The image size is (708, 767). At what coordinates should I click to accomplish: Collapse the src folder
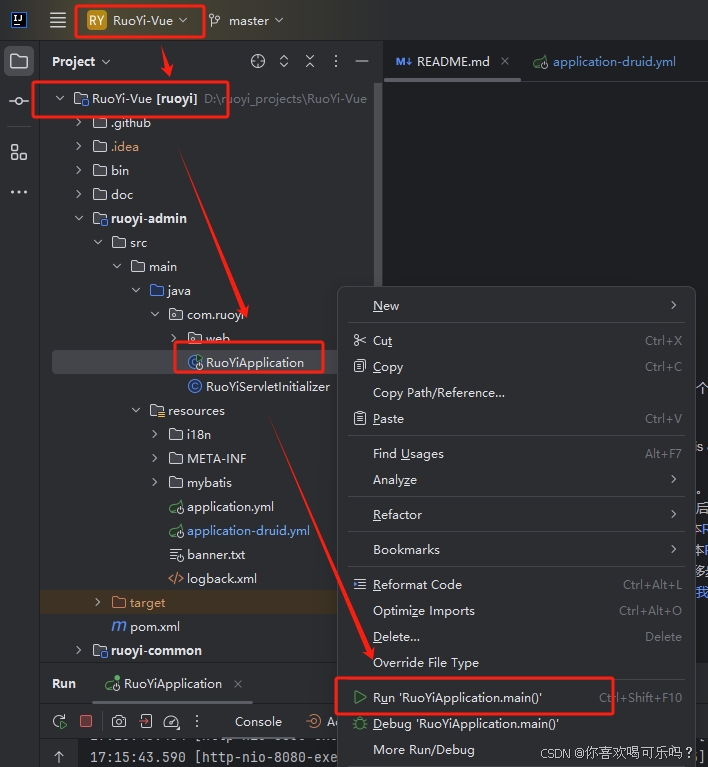pos(98,242)
